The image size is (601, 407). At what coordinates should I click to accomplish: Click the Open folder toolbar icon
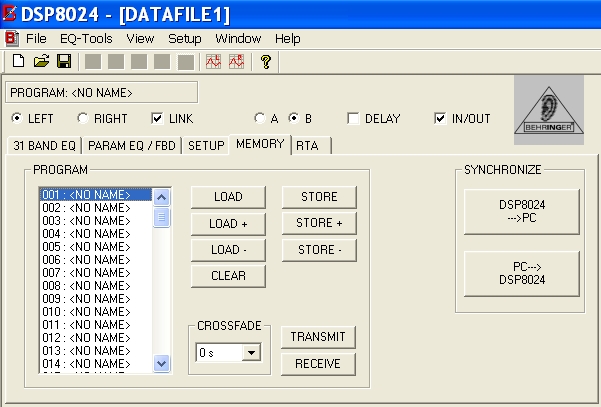pyautogui.click(x=41, y=61)
